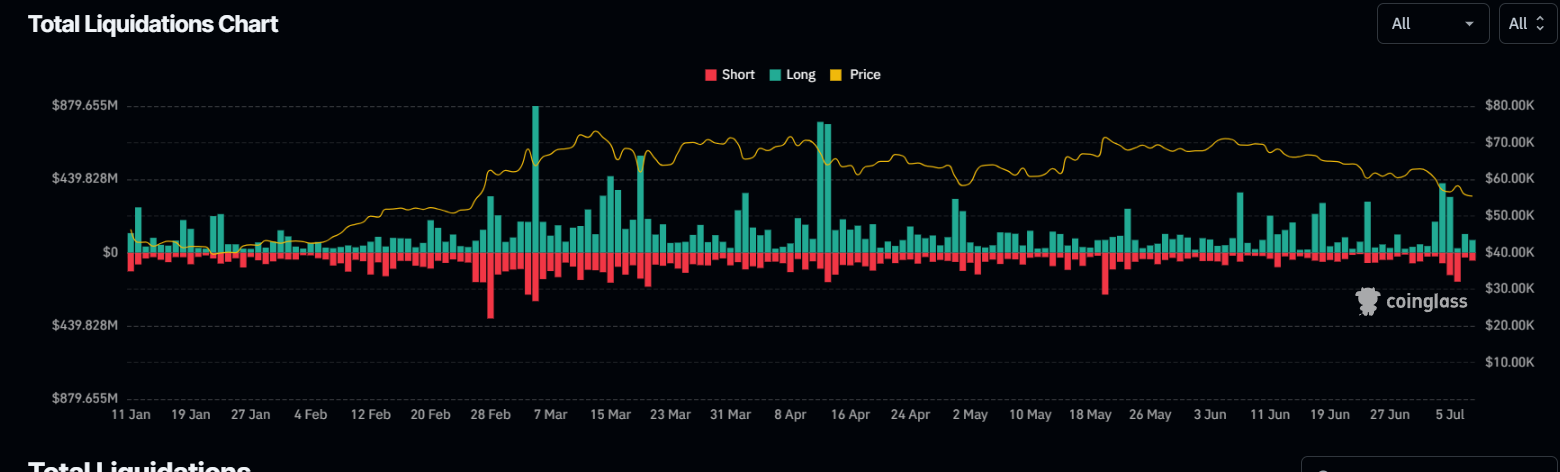Click the red Short legend square
The height and width of the screenshot is (472, 1560).
[x=711, y=75]
